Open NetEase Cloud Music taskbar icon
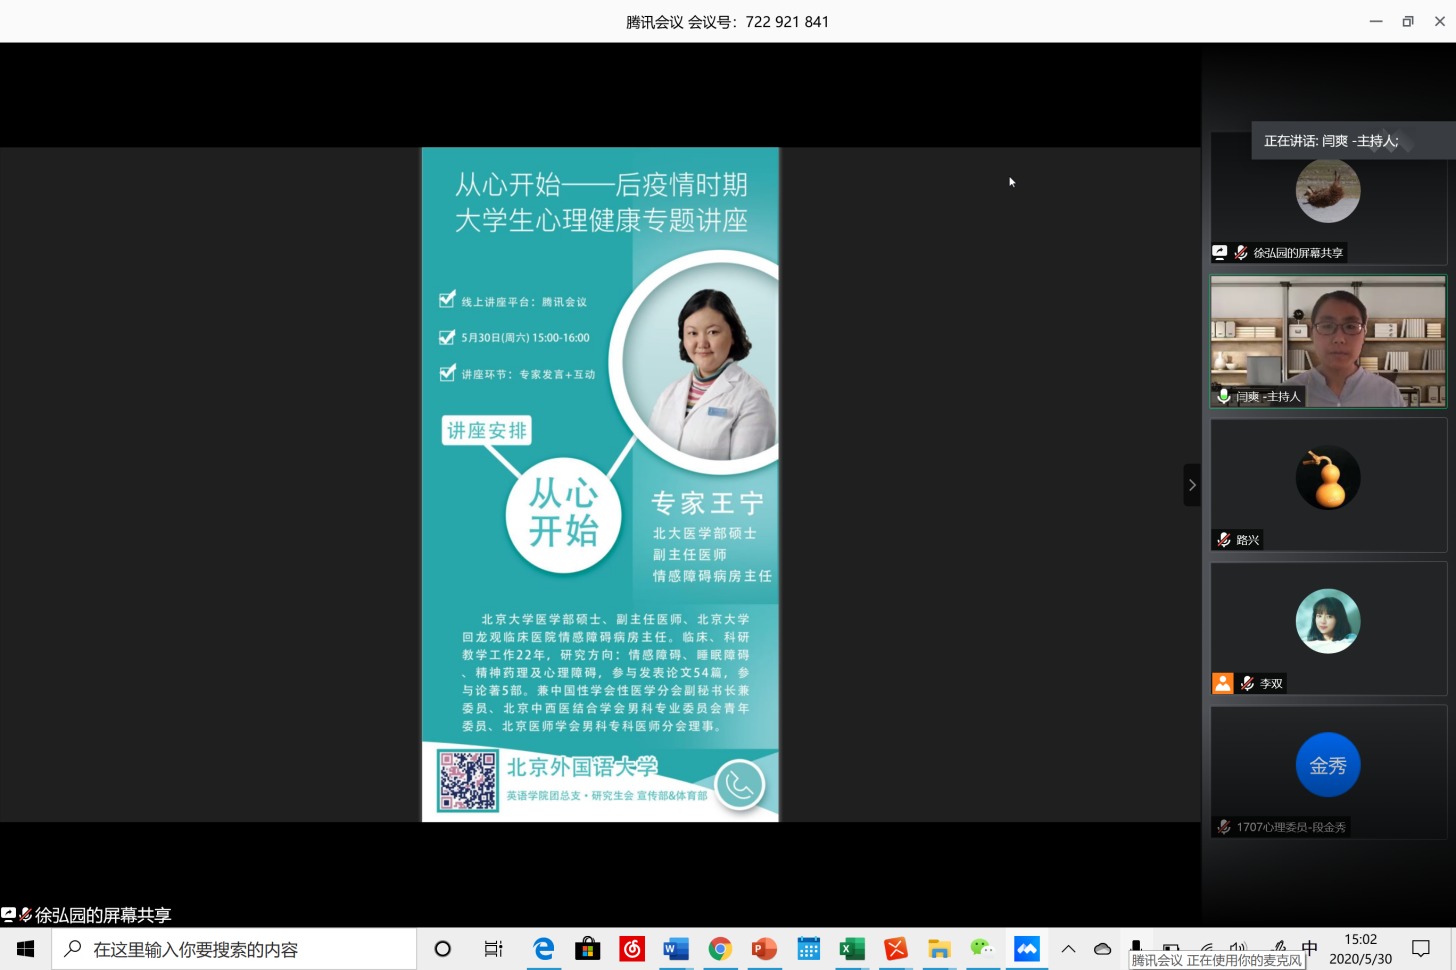Viewport: 1456px width, 970px height. [x=632, y=949]
